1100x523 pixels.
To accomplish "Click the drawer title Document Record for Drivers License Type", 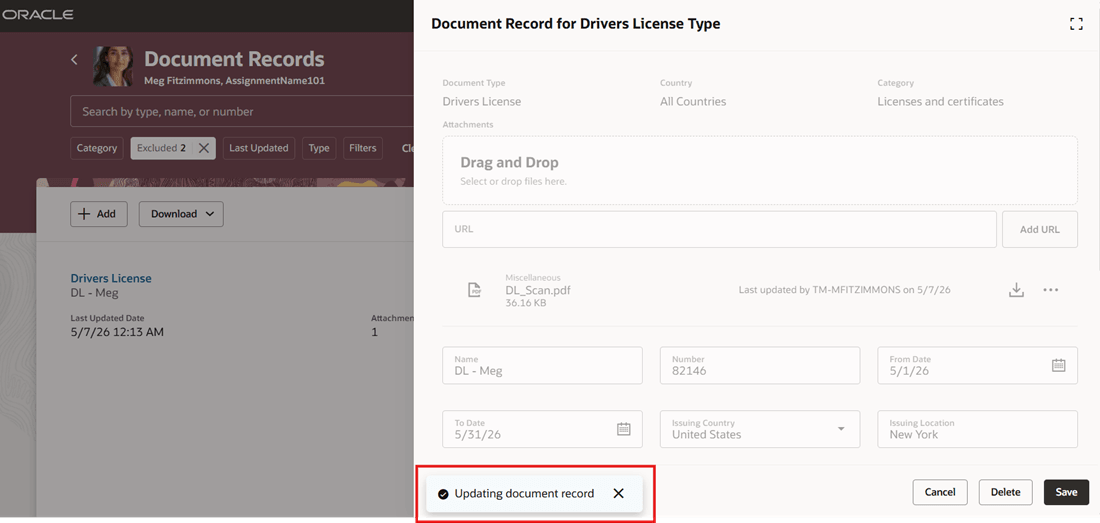I will pyautogui.click(x=576, y=24).
